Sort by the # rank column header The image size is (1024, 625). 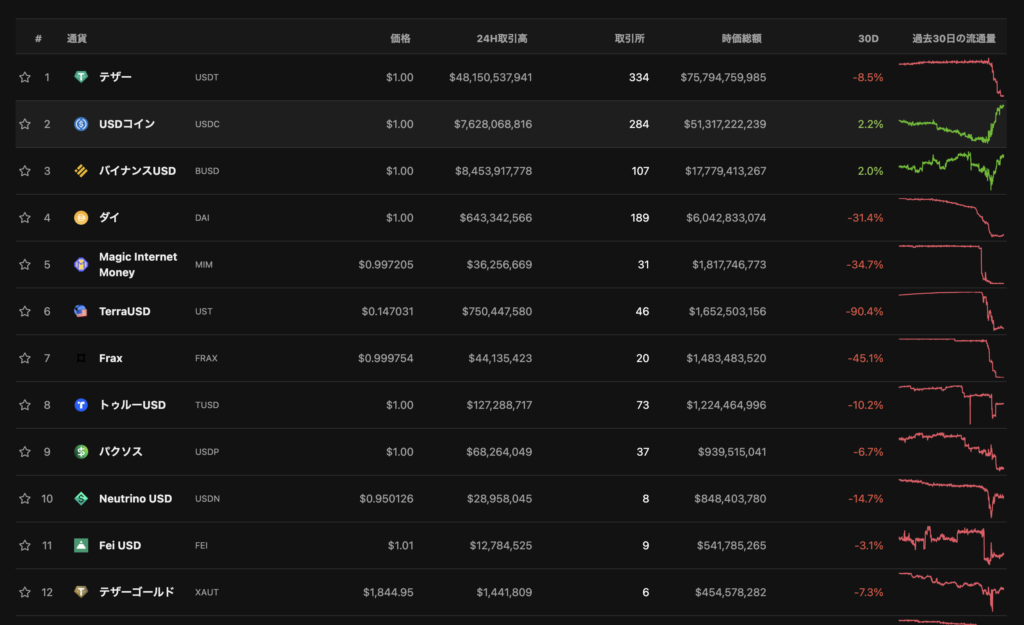39,39
